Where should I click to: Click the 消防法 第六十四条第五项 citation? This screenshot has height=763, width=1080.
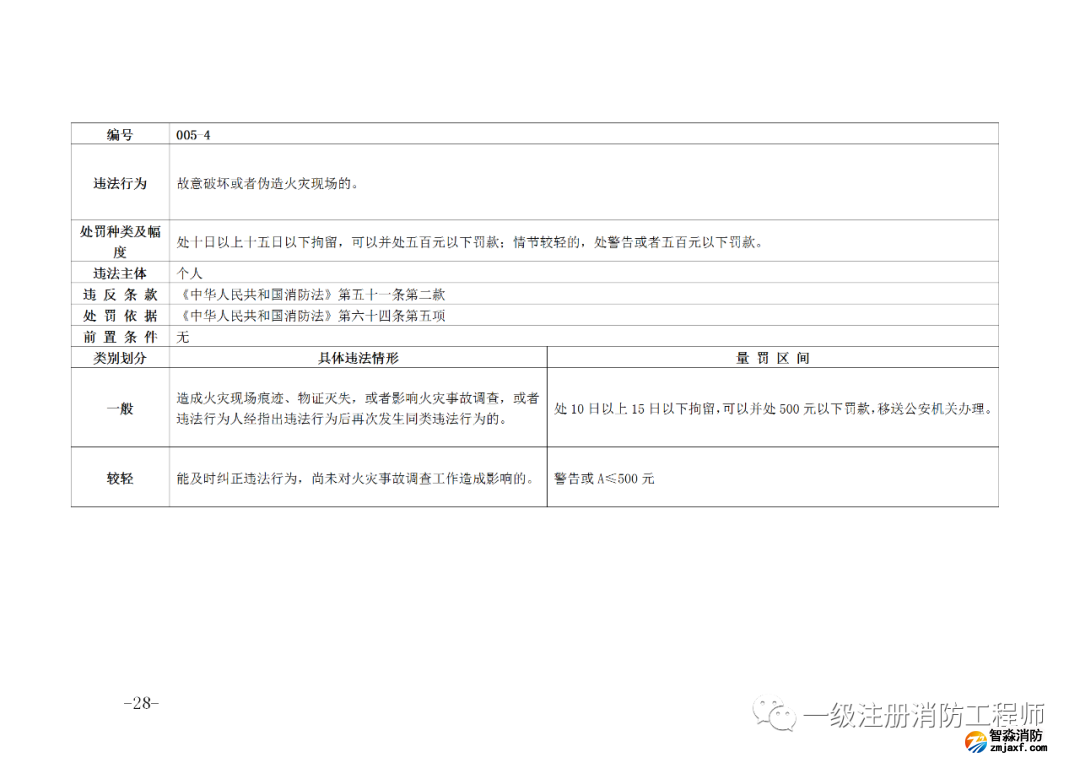[x=310, y=316]
